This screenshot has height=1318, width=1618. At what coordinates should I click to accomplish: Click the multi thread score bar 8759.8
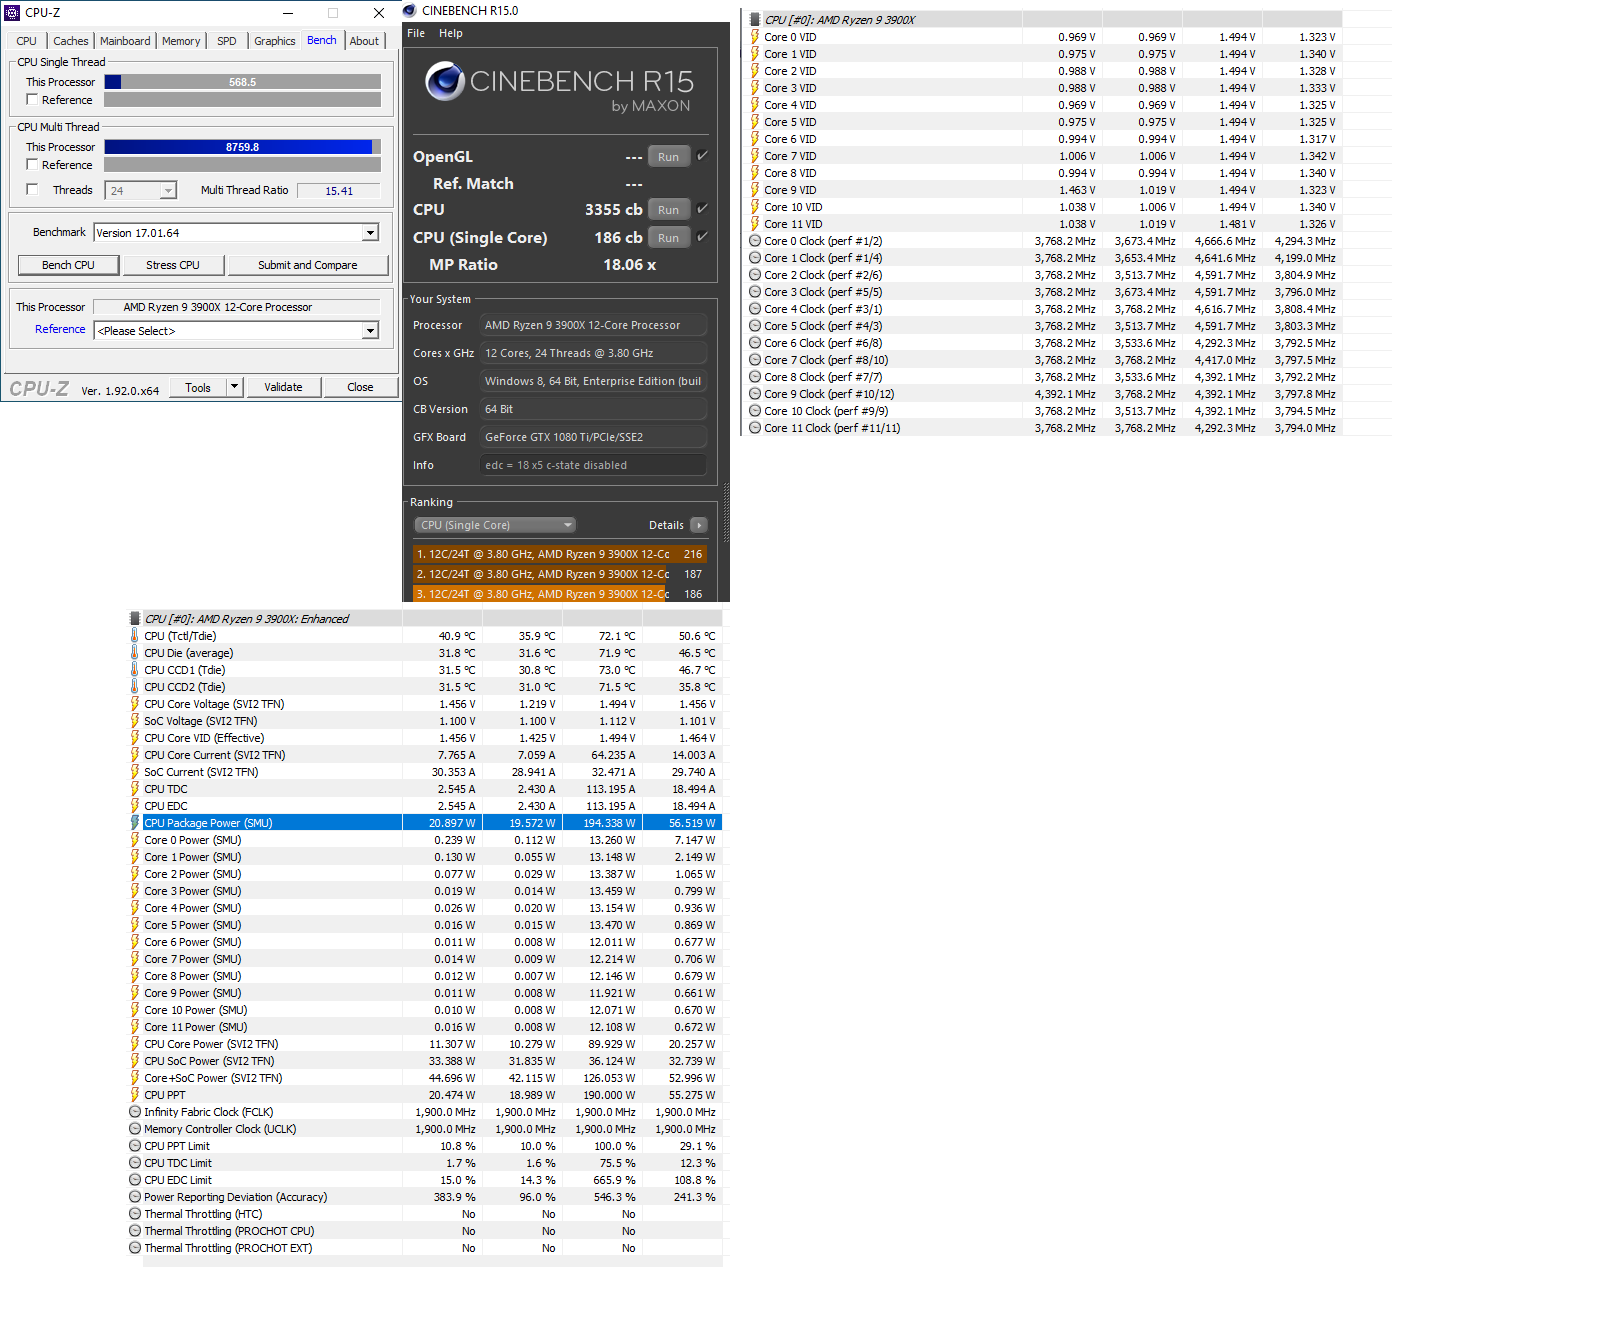coord(242,147)
